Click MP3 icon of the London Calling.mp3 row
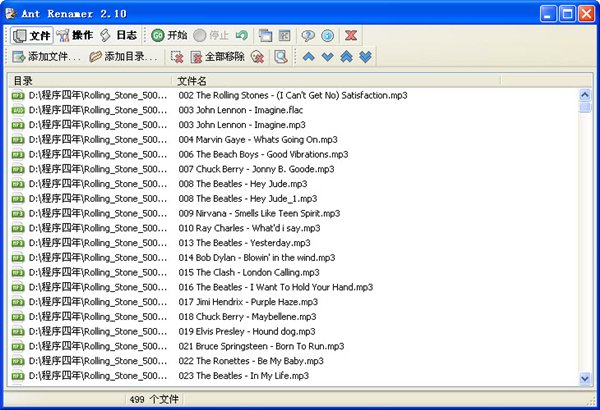Viewport: 600px width, 410px height. coord(18,273)
